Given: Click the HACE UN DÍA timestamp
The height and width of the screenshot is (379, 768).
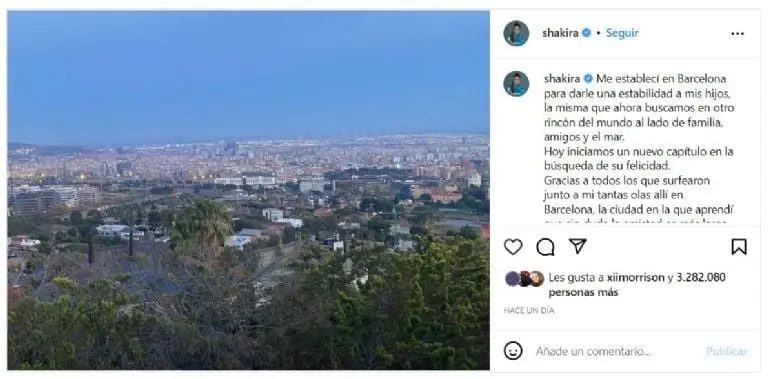Looking at the screenshot, I should (529, 310).
